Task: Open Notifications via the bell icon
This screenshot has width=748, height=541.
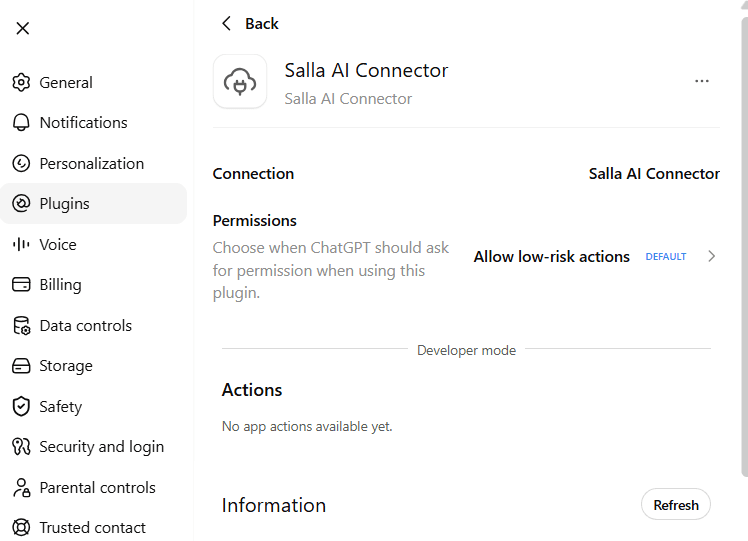Action: 21,123
